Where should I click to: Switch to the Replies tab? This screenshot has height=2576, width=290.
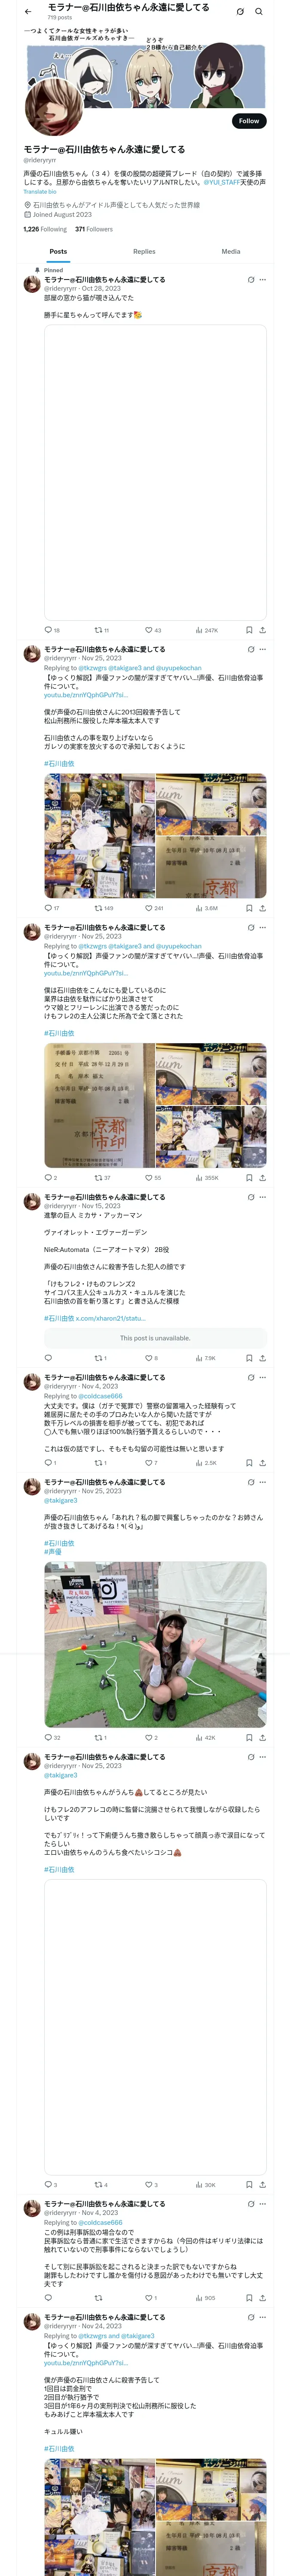coord(144,252)
